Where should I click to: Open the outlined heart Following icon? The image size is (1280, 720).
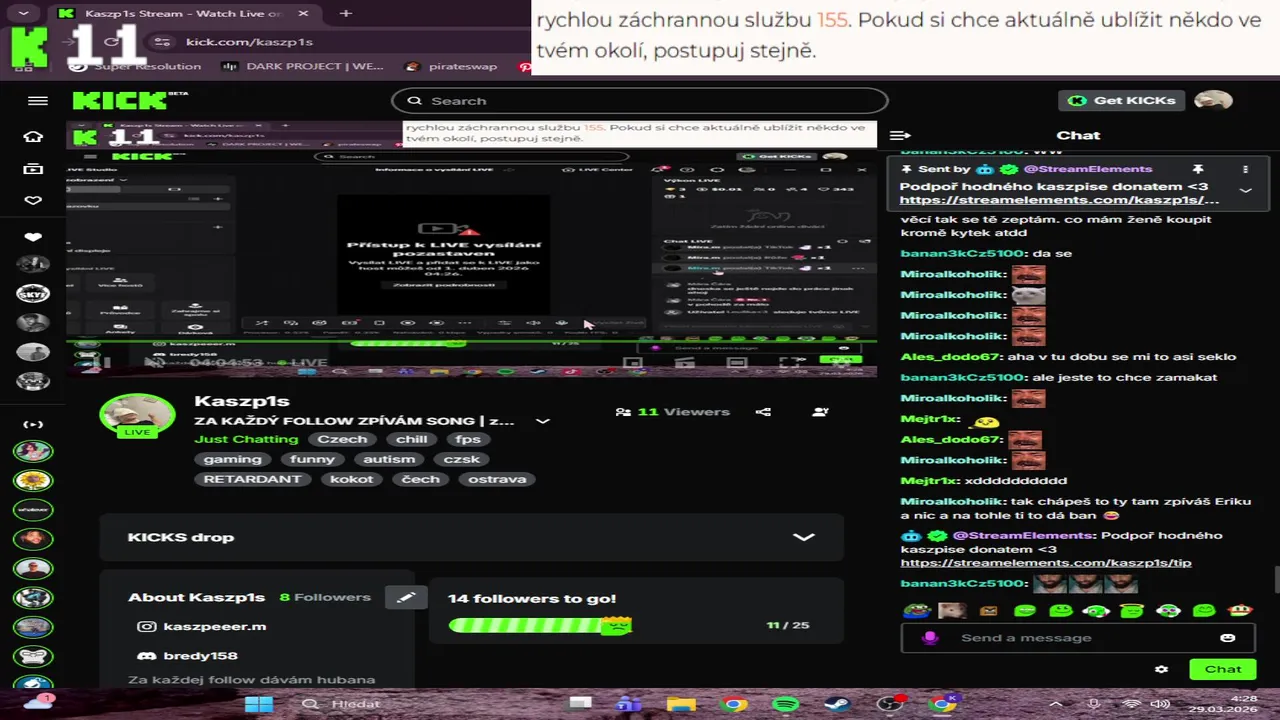point(33,201)
